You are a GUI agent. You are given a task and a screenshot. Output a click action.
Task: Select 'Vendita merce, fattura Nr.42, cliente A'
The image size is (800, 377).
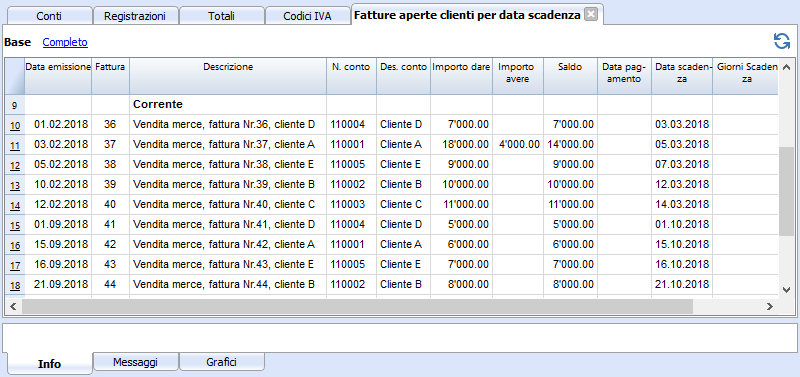[224, 245]
